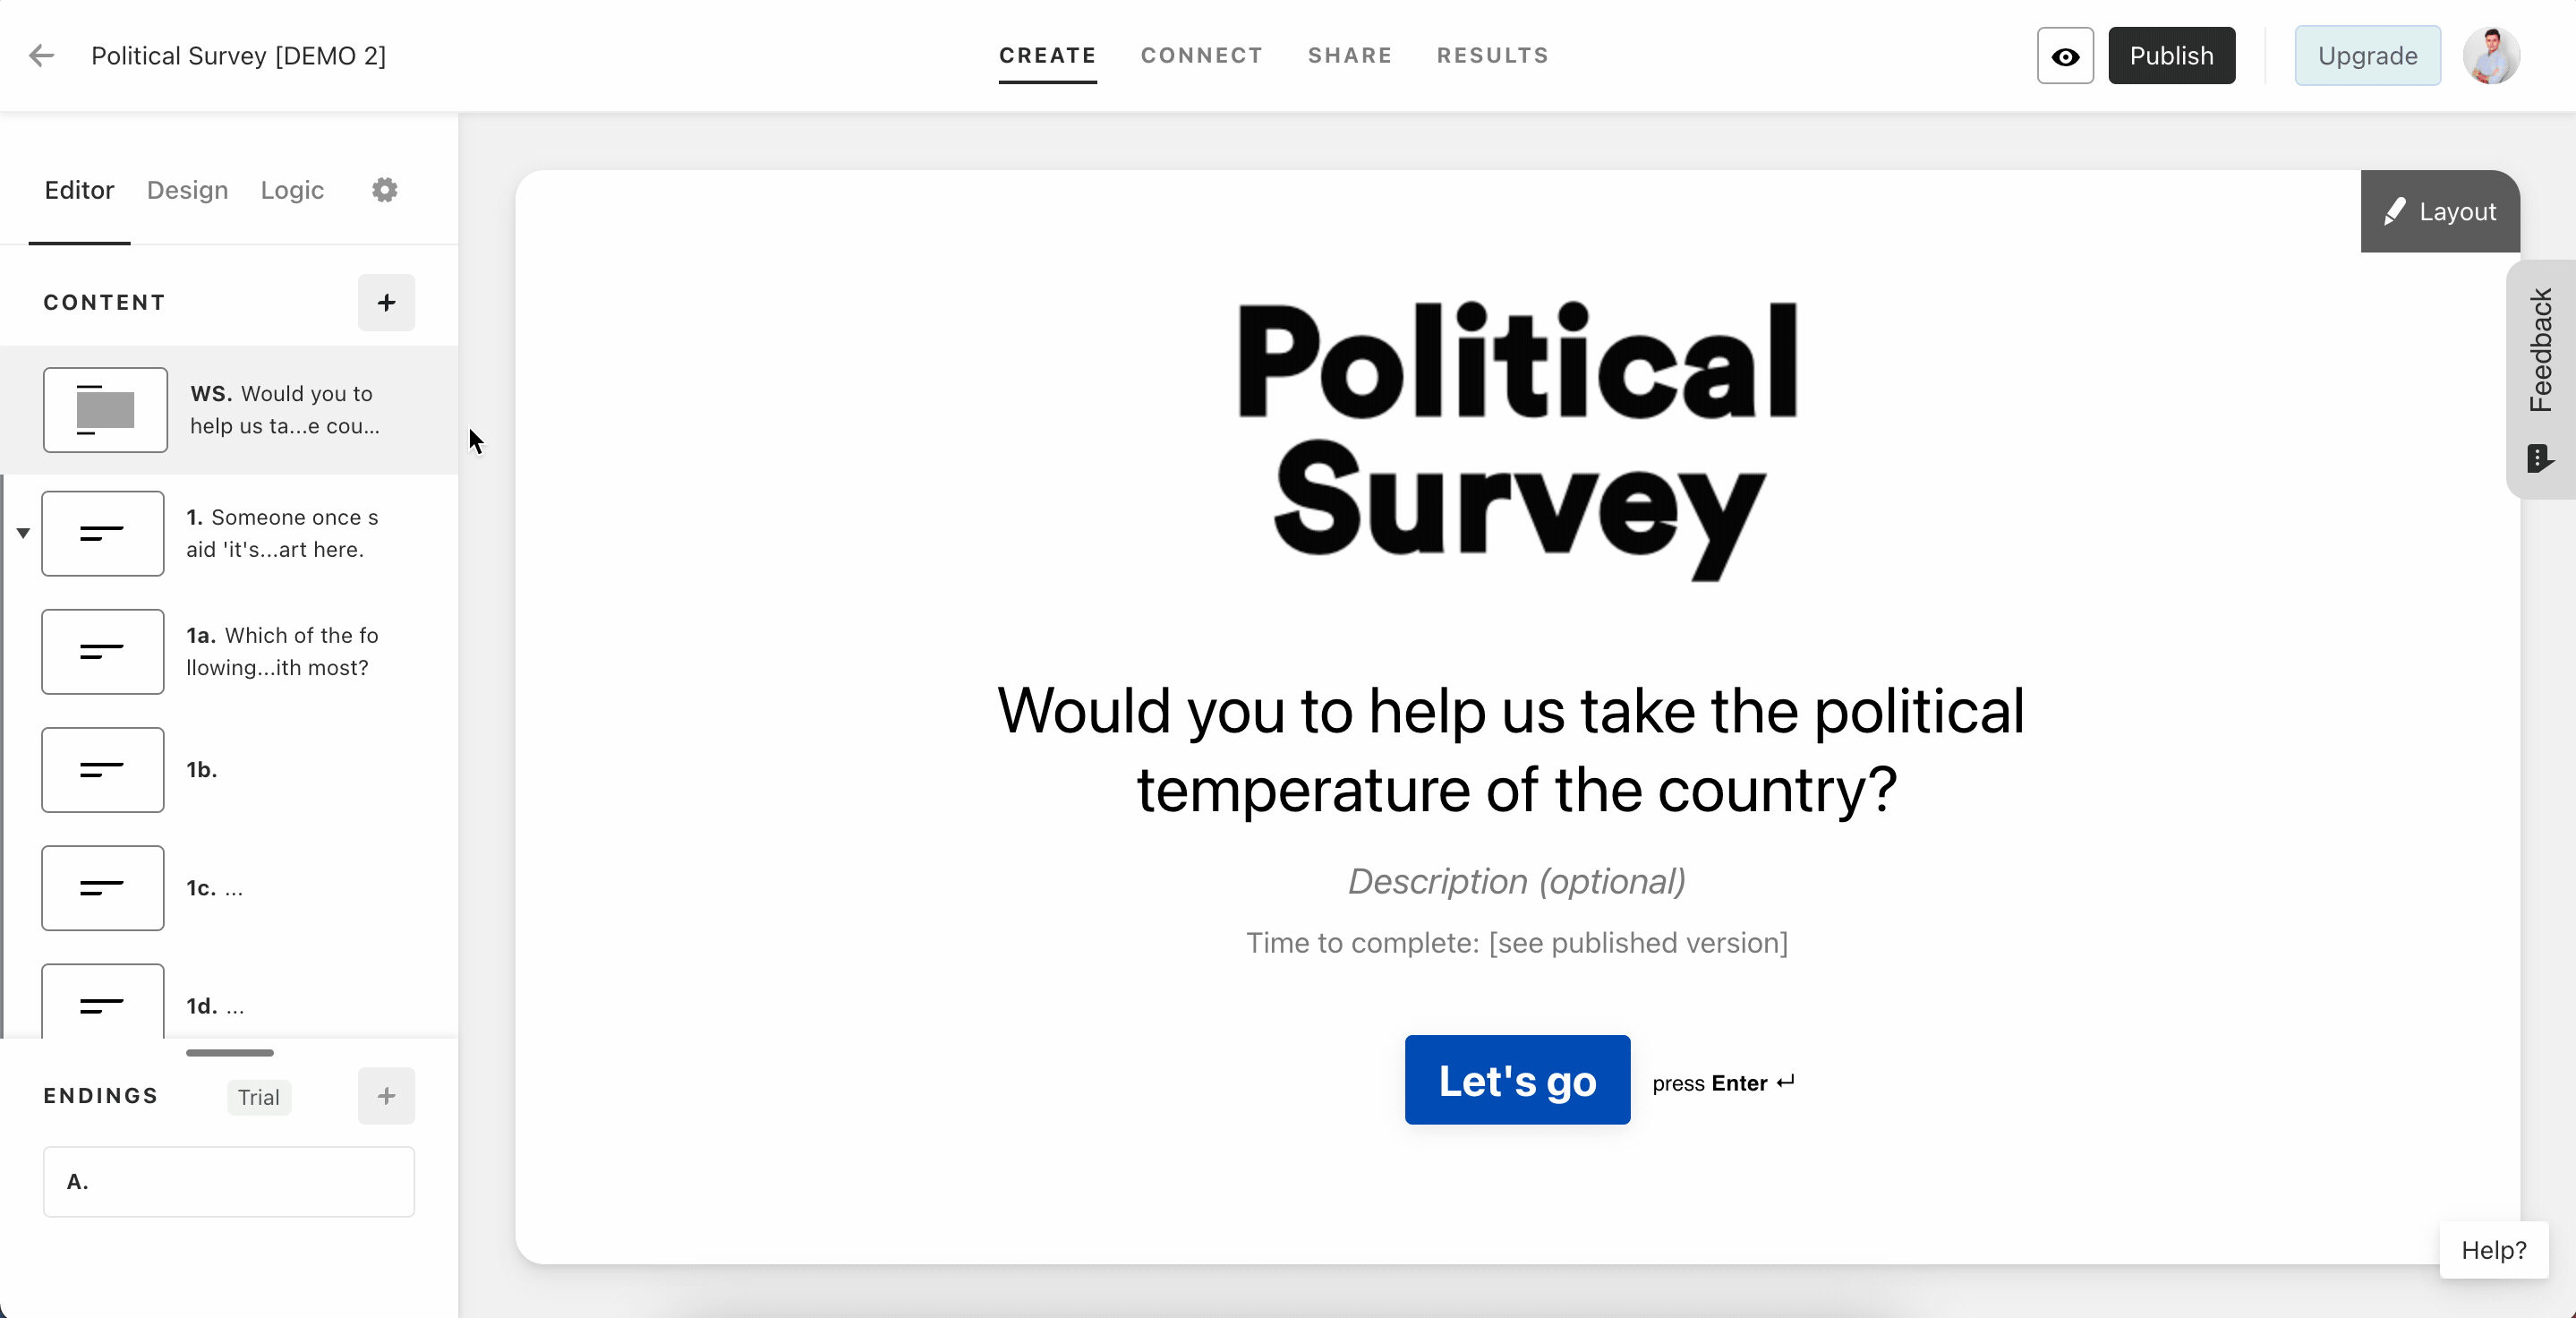Image resolution: width=2576 pixels, height=1318 pixels.
Task: Select the welcome screen thumbnail
Action: (105, 410)
